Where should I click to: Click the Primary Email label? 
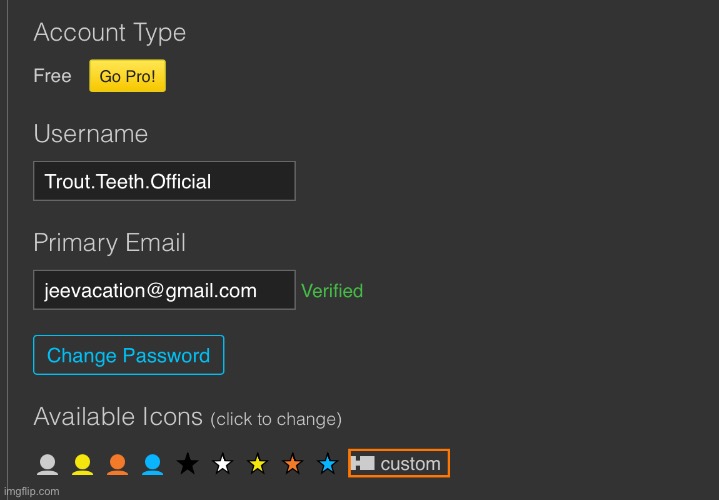coord(109,243)
